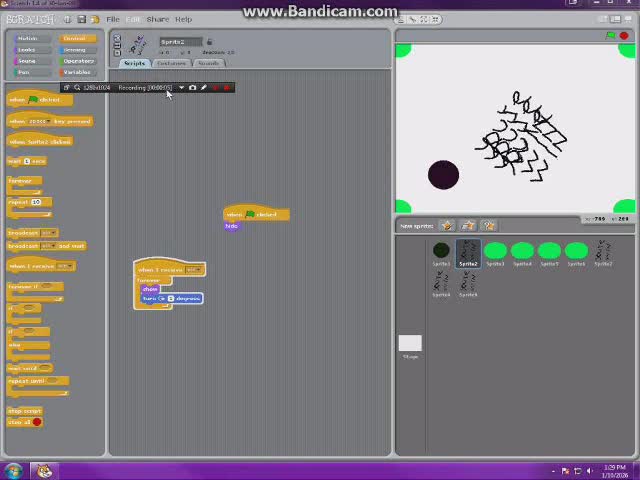Select the delete scissors tool above stage
The height and width of the screenshot is (480, 640).
pyautogui.click(x=413, y=19)
